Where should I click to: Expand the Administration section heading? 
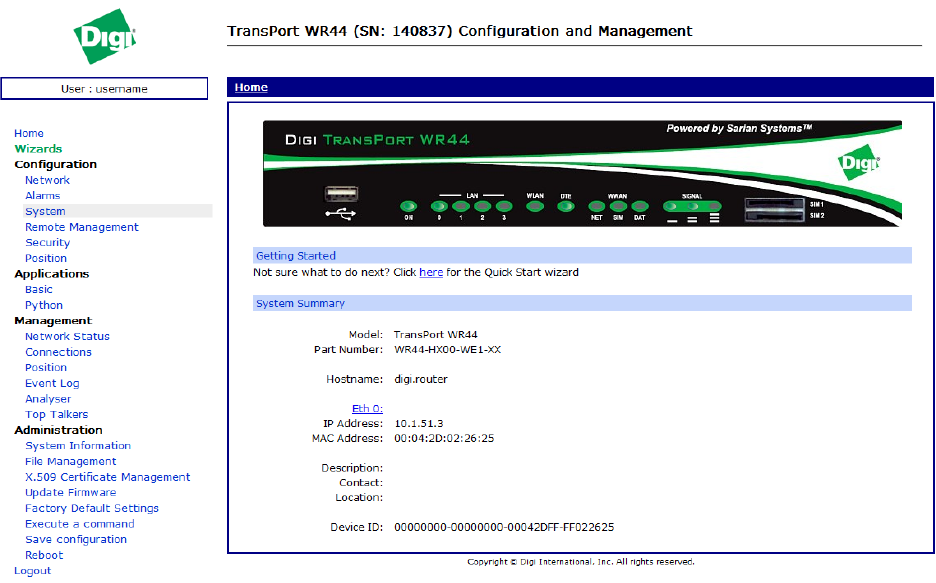coord(58,430)
